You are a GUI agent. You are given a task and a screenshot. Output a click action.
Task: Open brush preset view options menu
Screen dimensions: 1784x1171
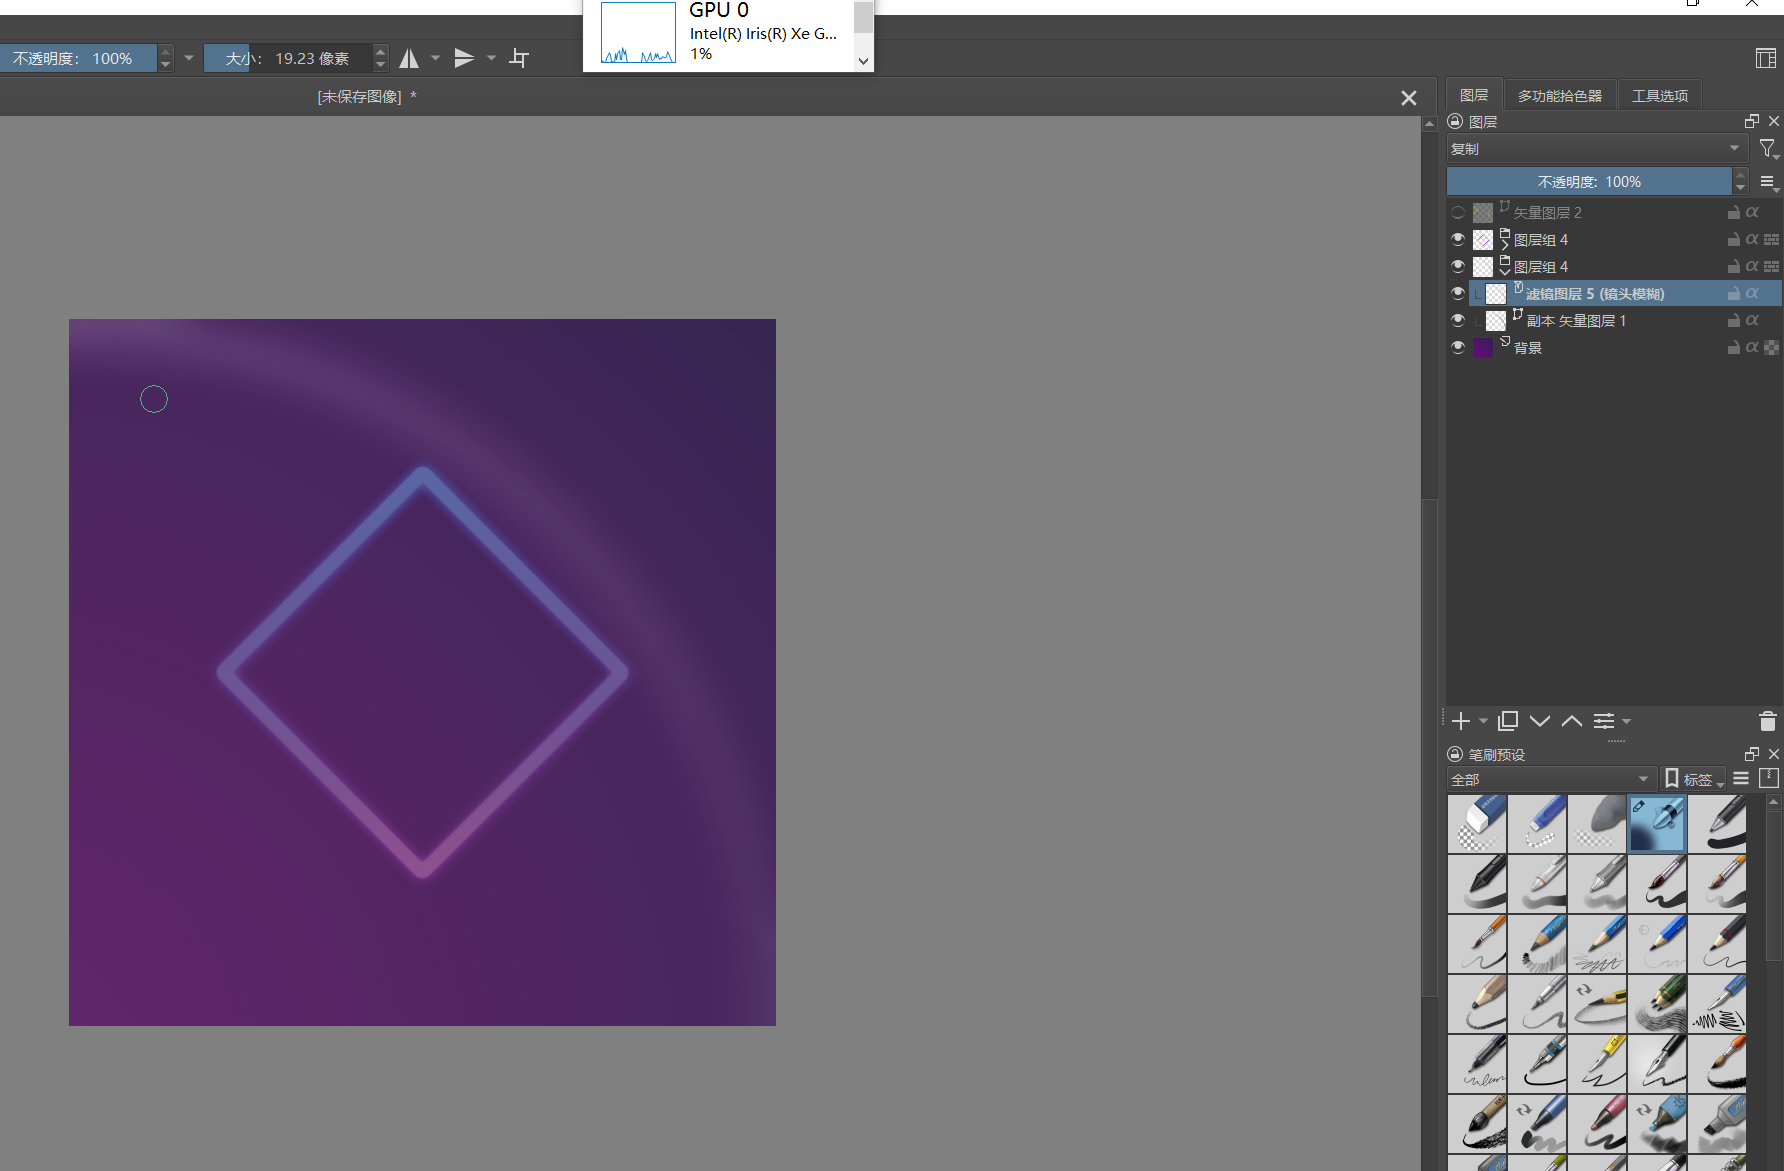(1741, 778)
